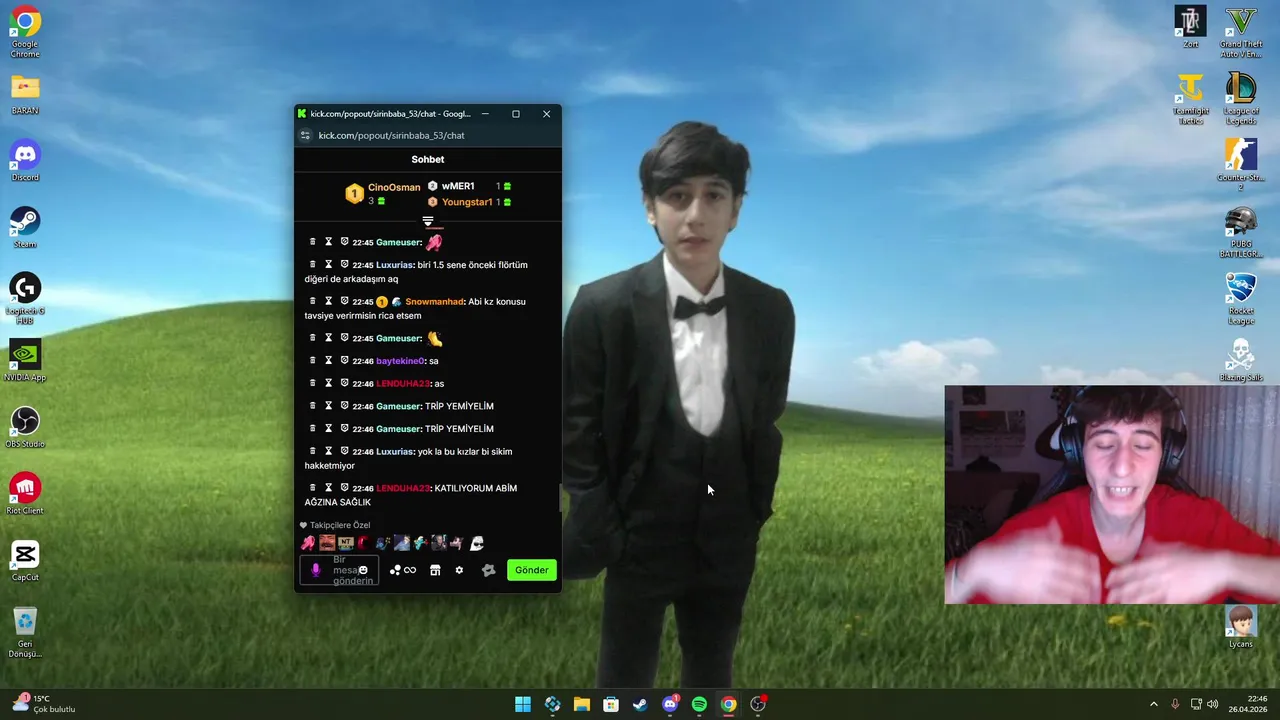Screen dimensions: 1280x720
Task: Open the emoji picker in chat
Action: tap(363, 570)
